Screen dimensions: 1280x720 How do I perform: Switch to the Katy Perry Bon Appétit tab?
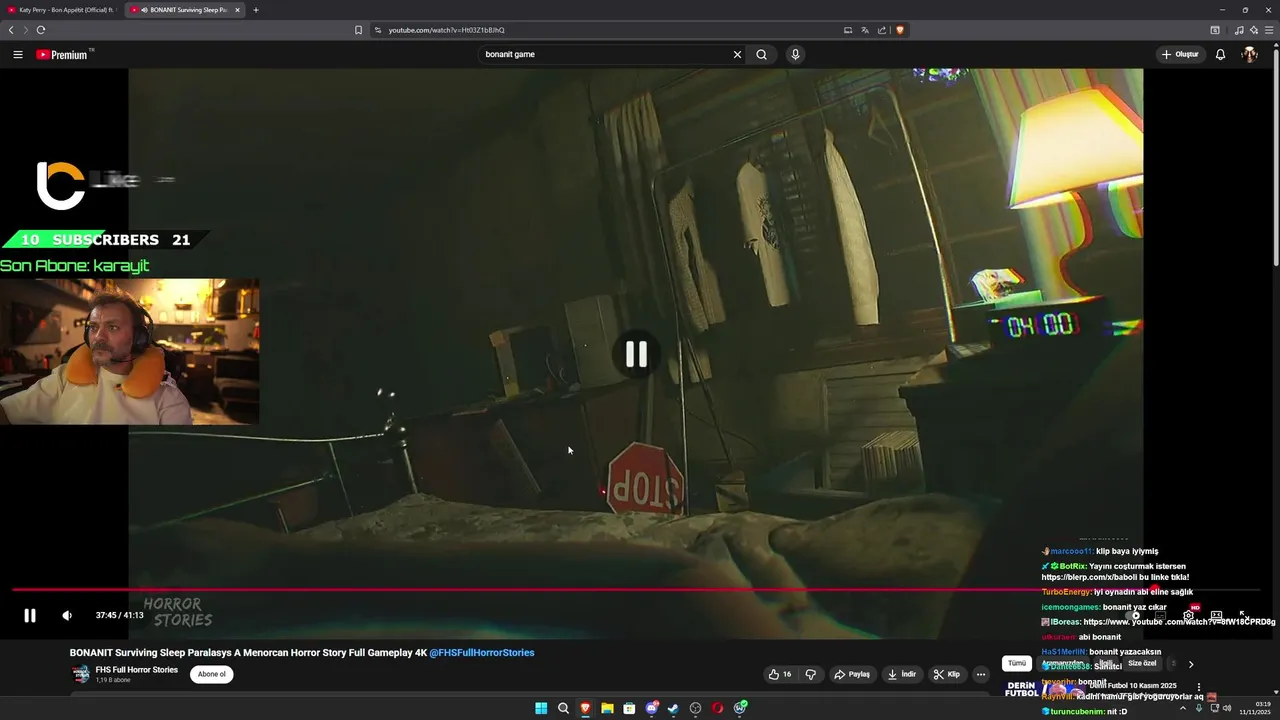point(62,10)
